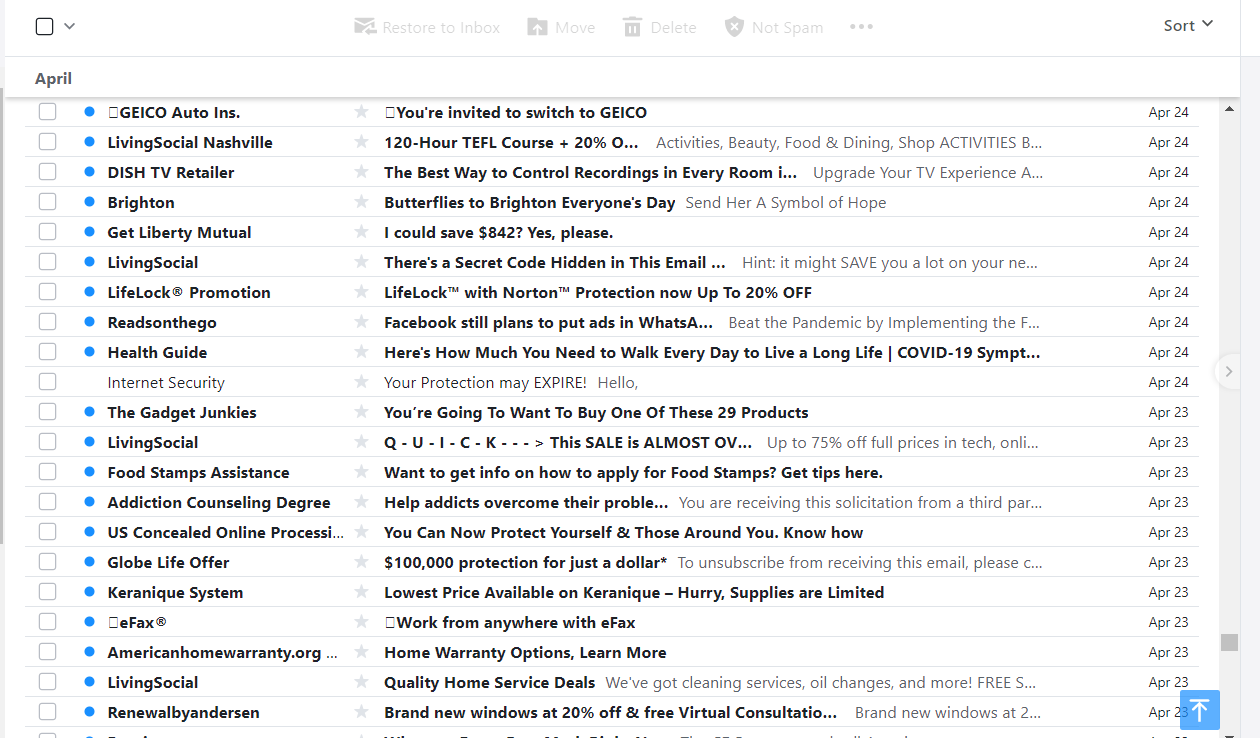
Task: Open the 'You're invited to switch to GEICO' email
Action: click(516, 112)
